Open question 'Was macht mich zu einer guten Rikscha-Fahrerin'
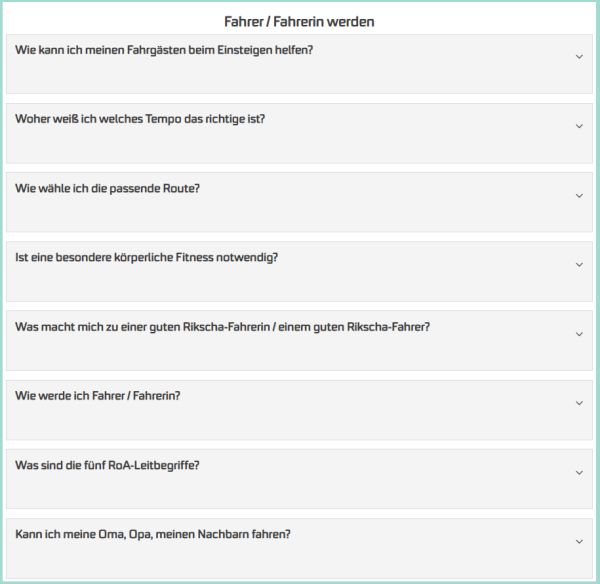The height and width of the screenshot is (584, 600). [223, 326]
